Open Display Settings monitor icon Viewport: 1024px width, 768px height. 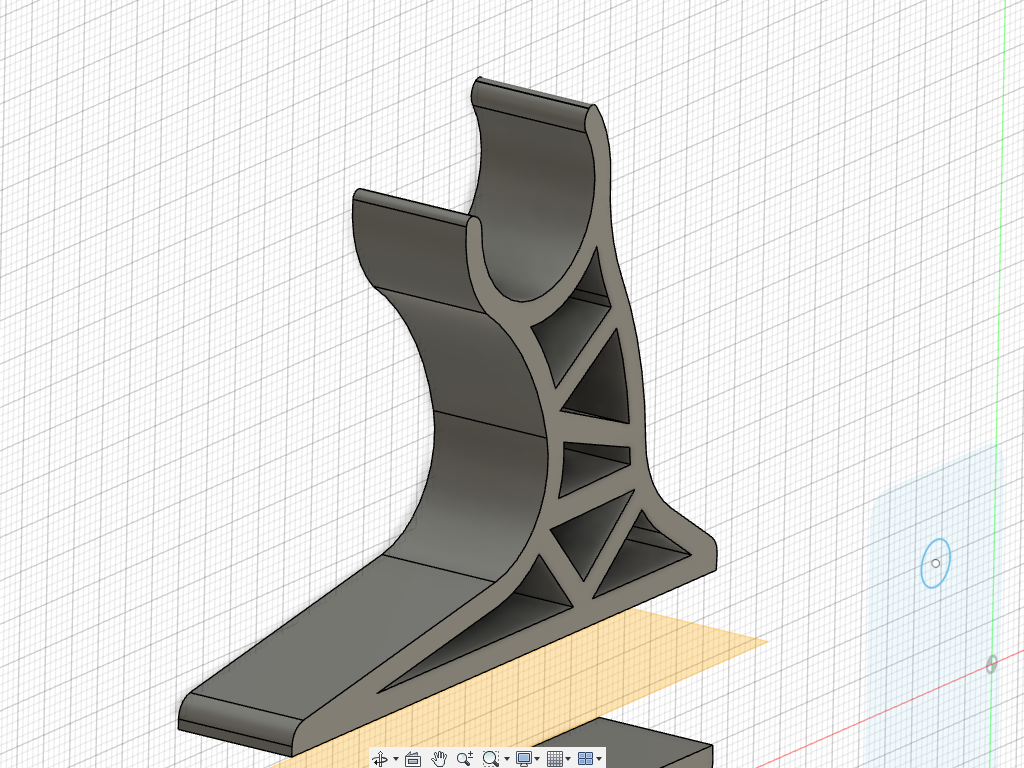point(523,758)
